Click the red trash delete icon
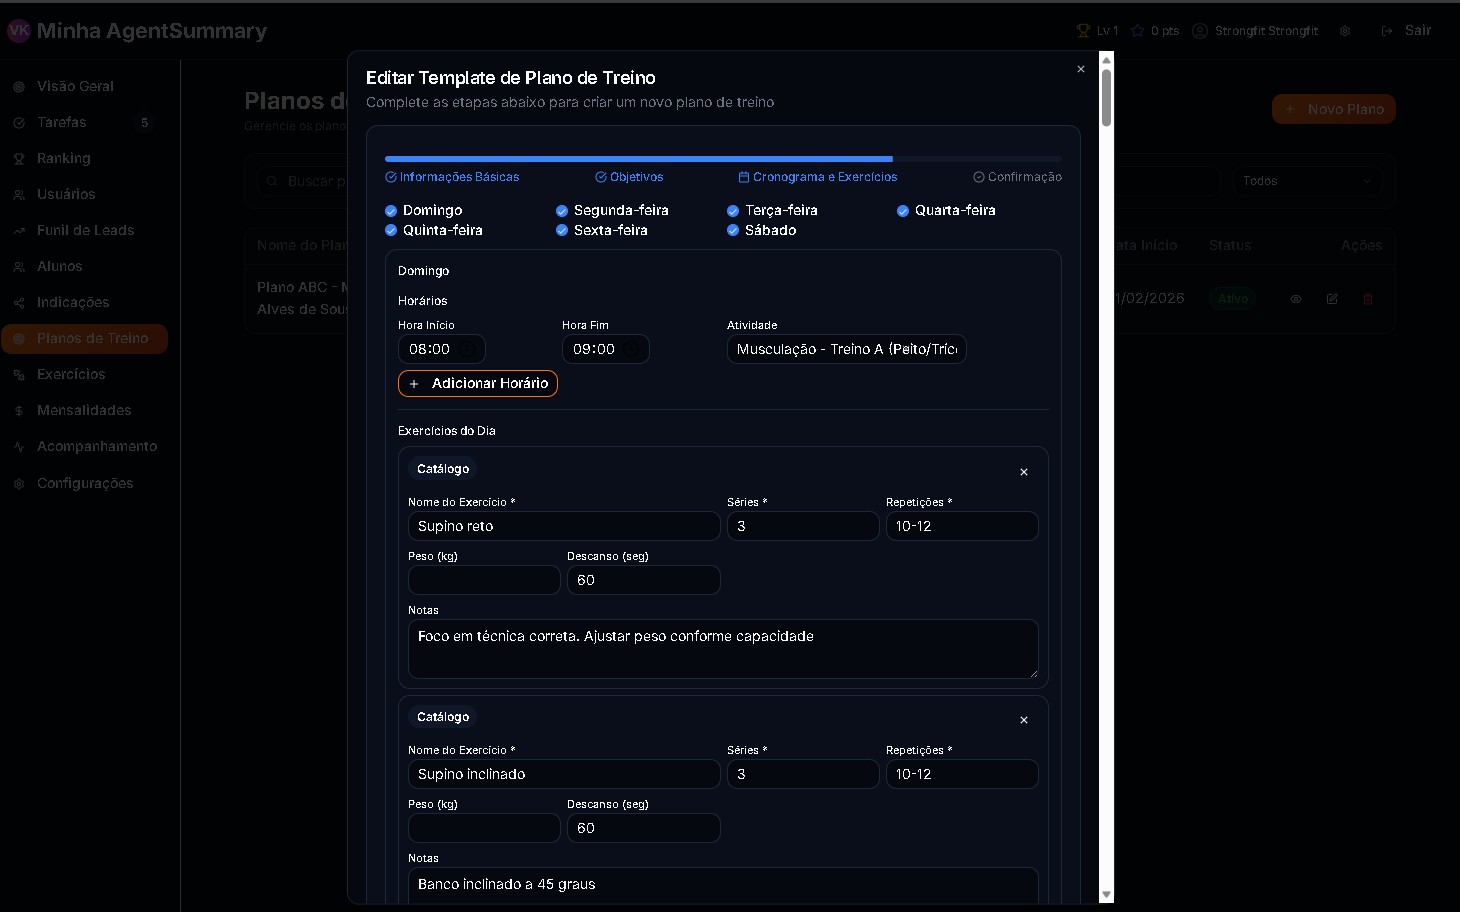This screenshot has height=912, width=1460. point(1367,299)
